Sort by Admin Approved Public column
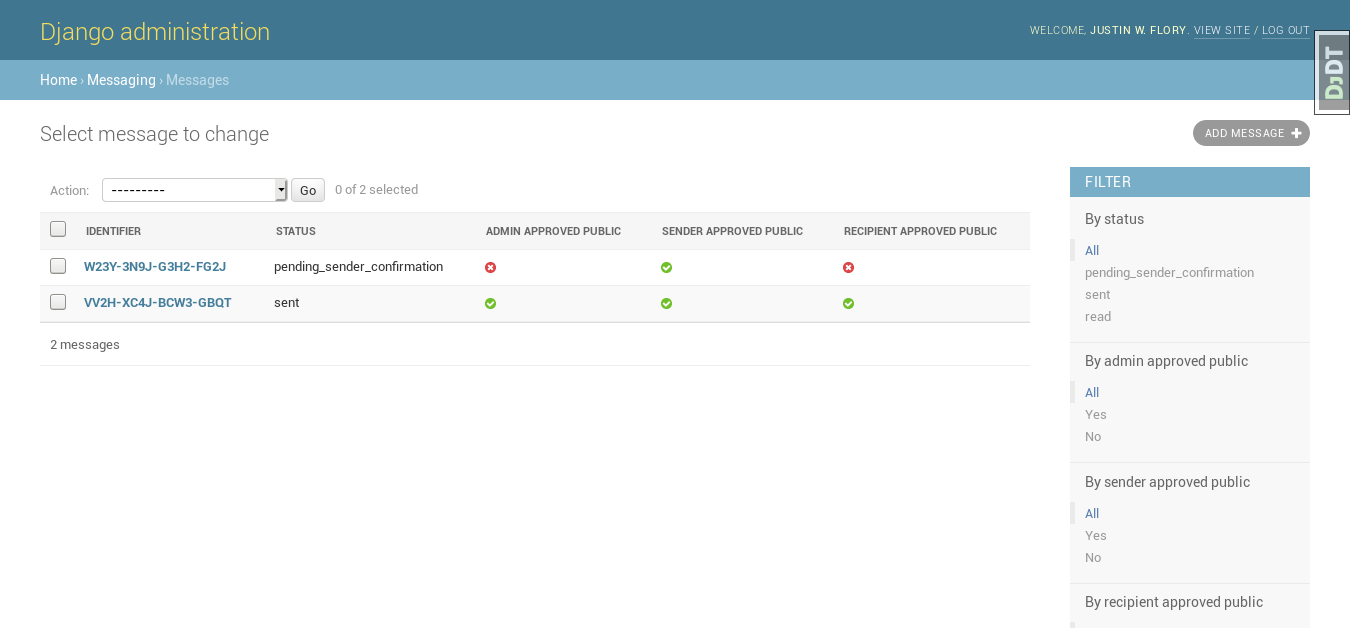The image size is (1350, 628). click(553, 231)
